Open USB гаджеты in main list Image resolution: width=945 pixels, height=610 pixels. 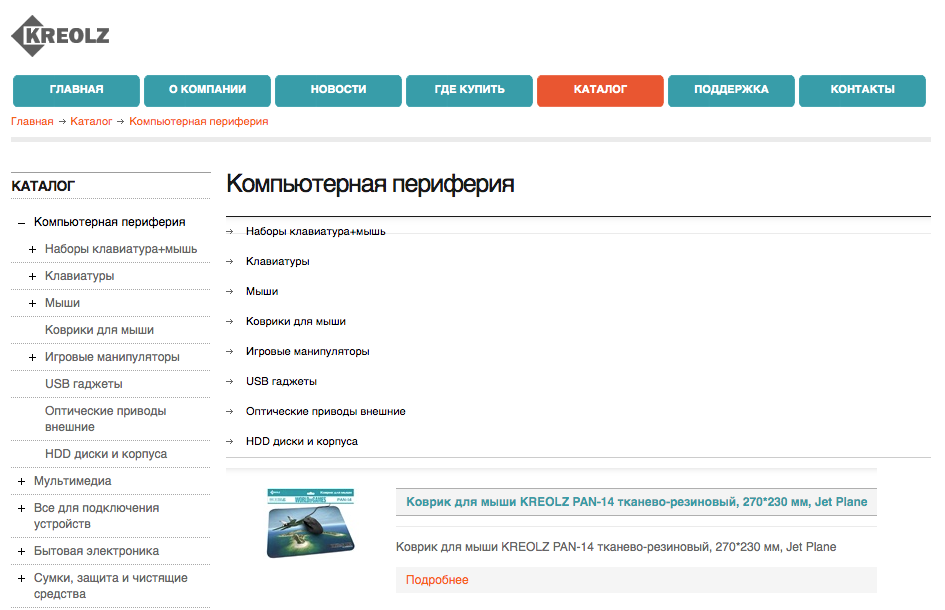pos(281,382)
